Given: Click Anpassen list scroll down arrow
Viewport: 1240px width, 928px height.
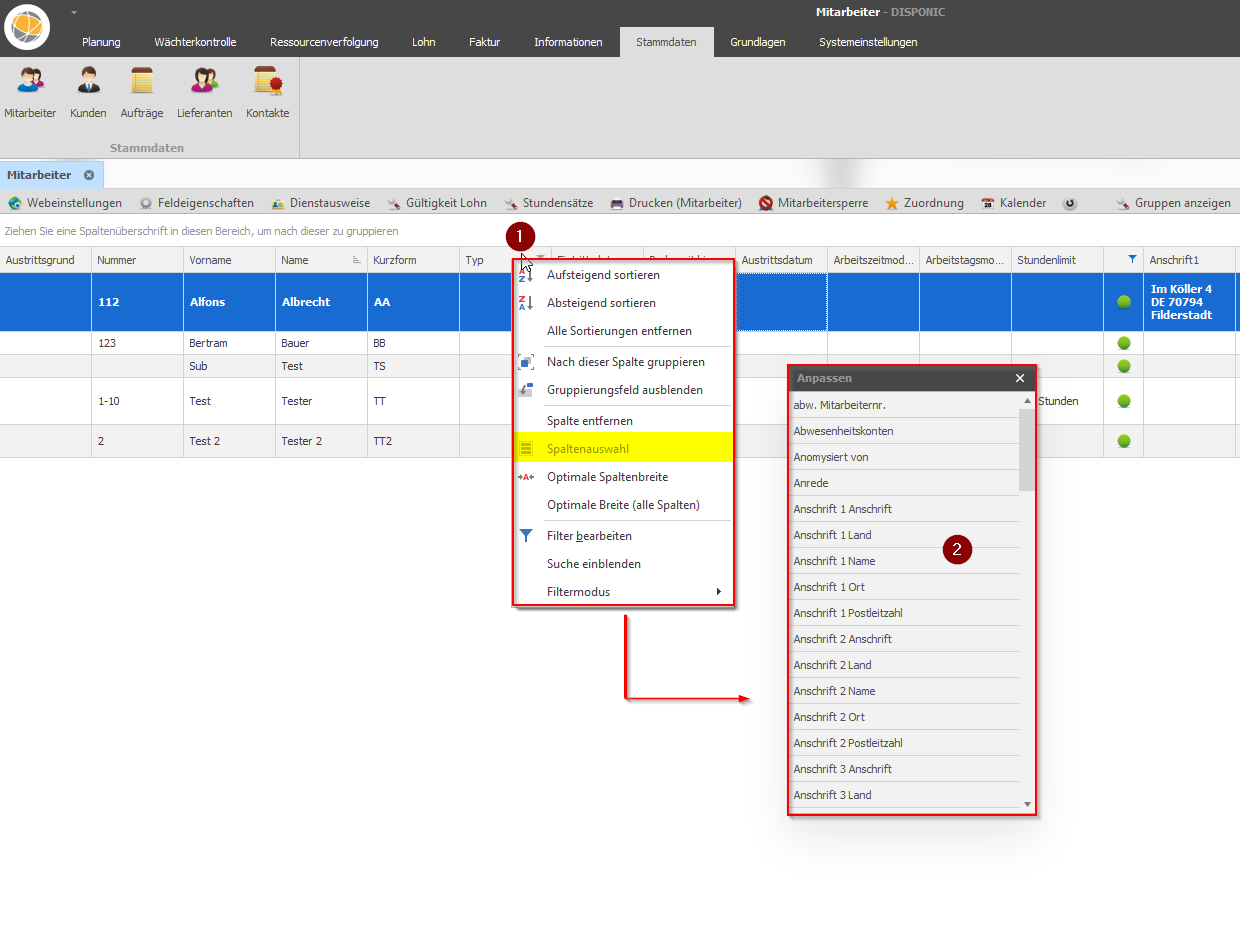Looking at the screenshot, I should pyautogui.click(x=1027, y=804).
